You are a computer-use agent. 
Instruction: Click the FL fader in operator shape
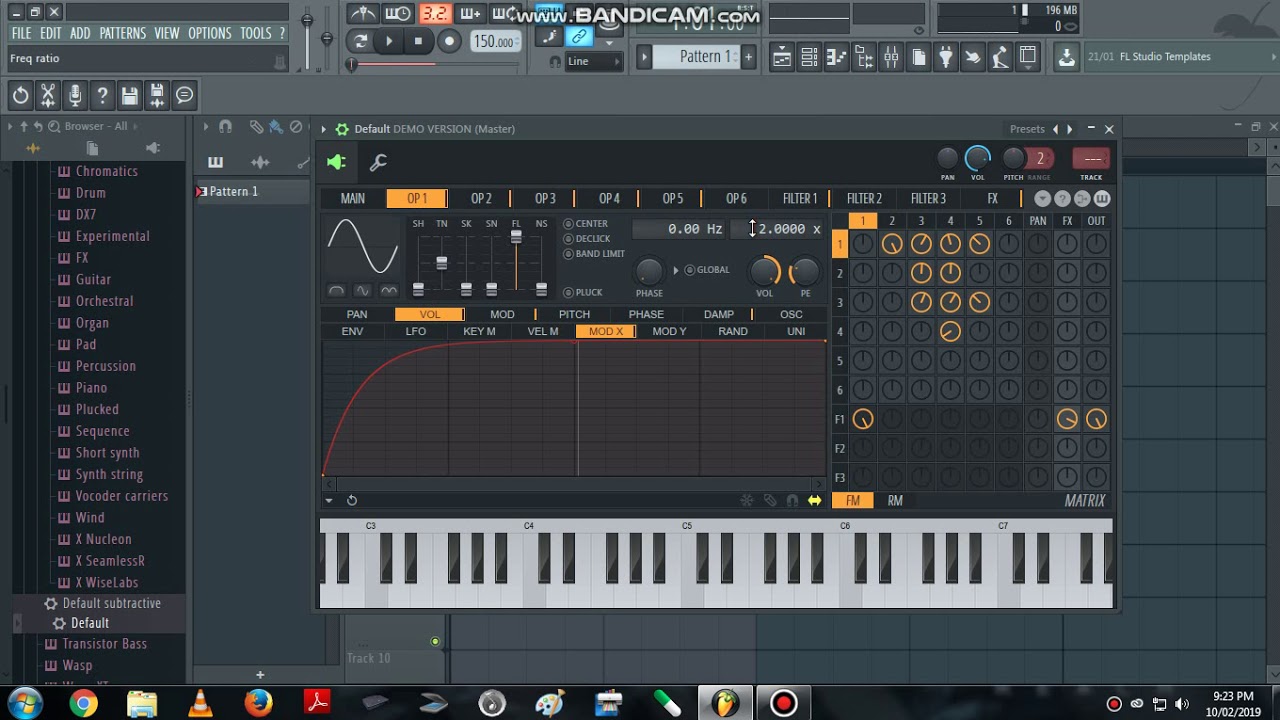click(516, 237)
